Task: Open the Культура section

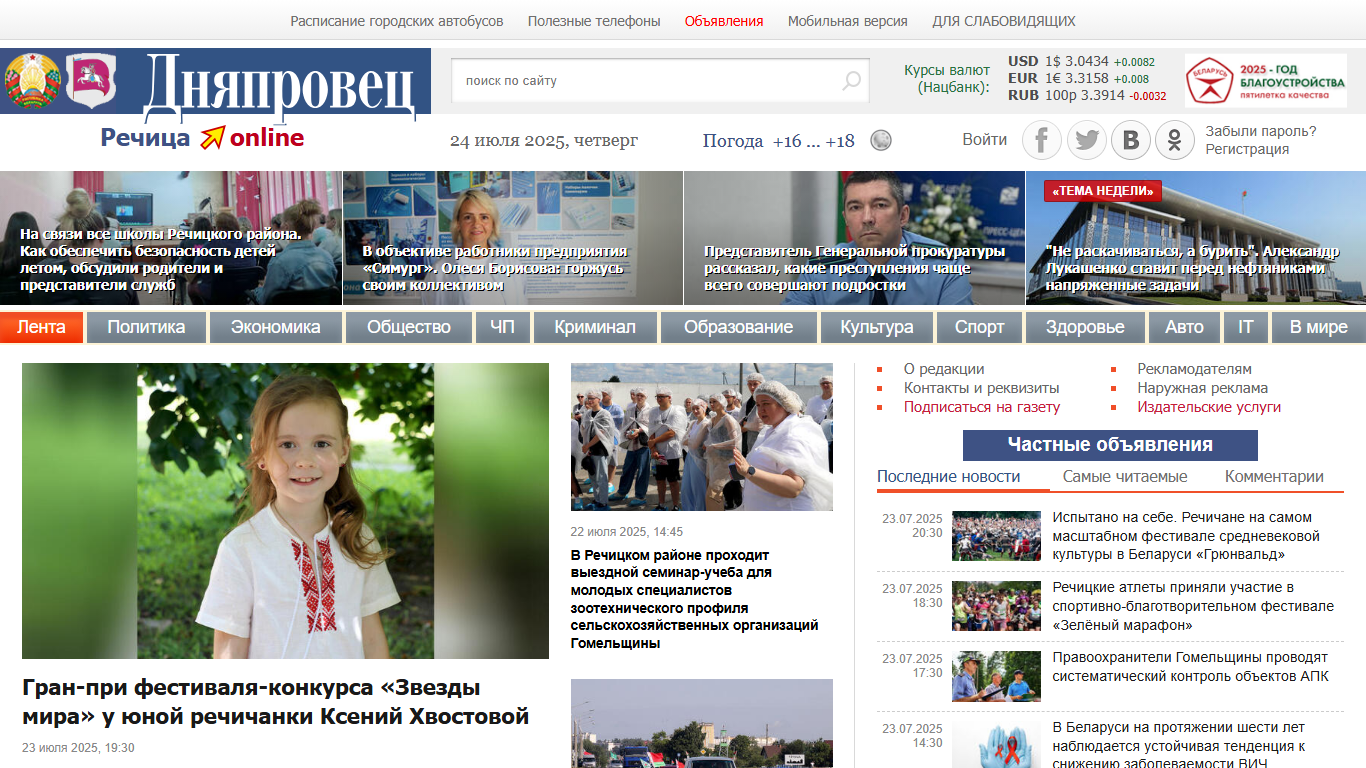Action: point(877,327)
